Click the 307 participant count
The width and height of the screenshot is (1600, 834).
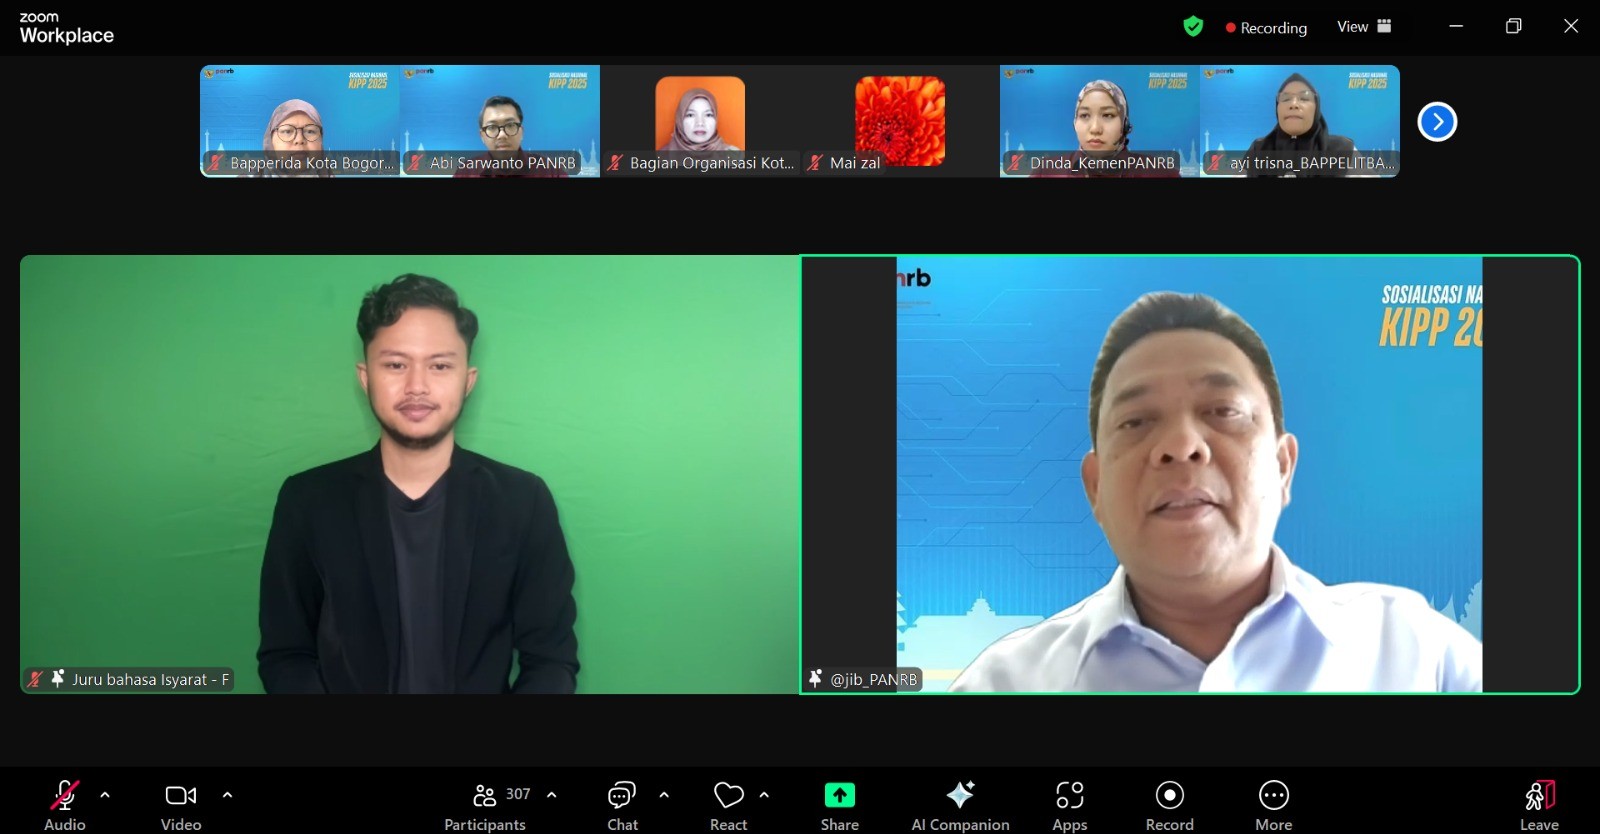coord(518,794)
